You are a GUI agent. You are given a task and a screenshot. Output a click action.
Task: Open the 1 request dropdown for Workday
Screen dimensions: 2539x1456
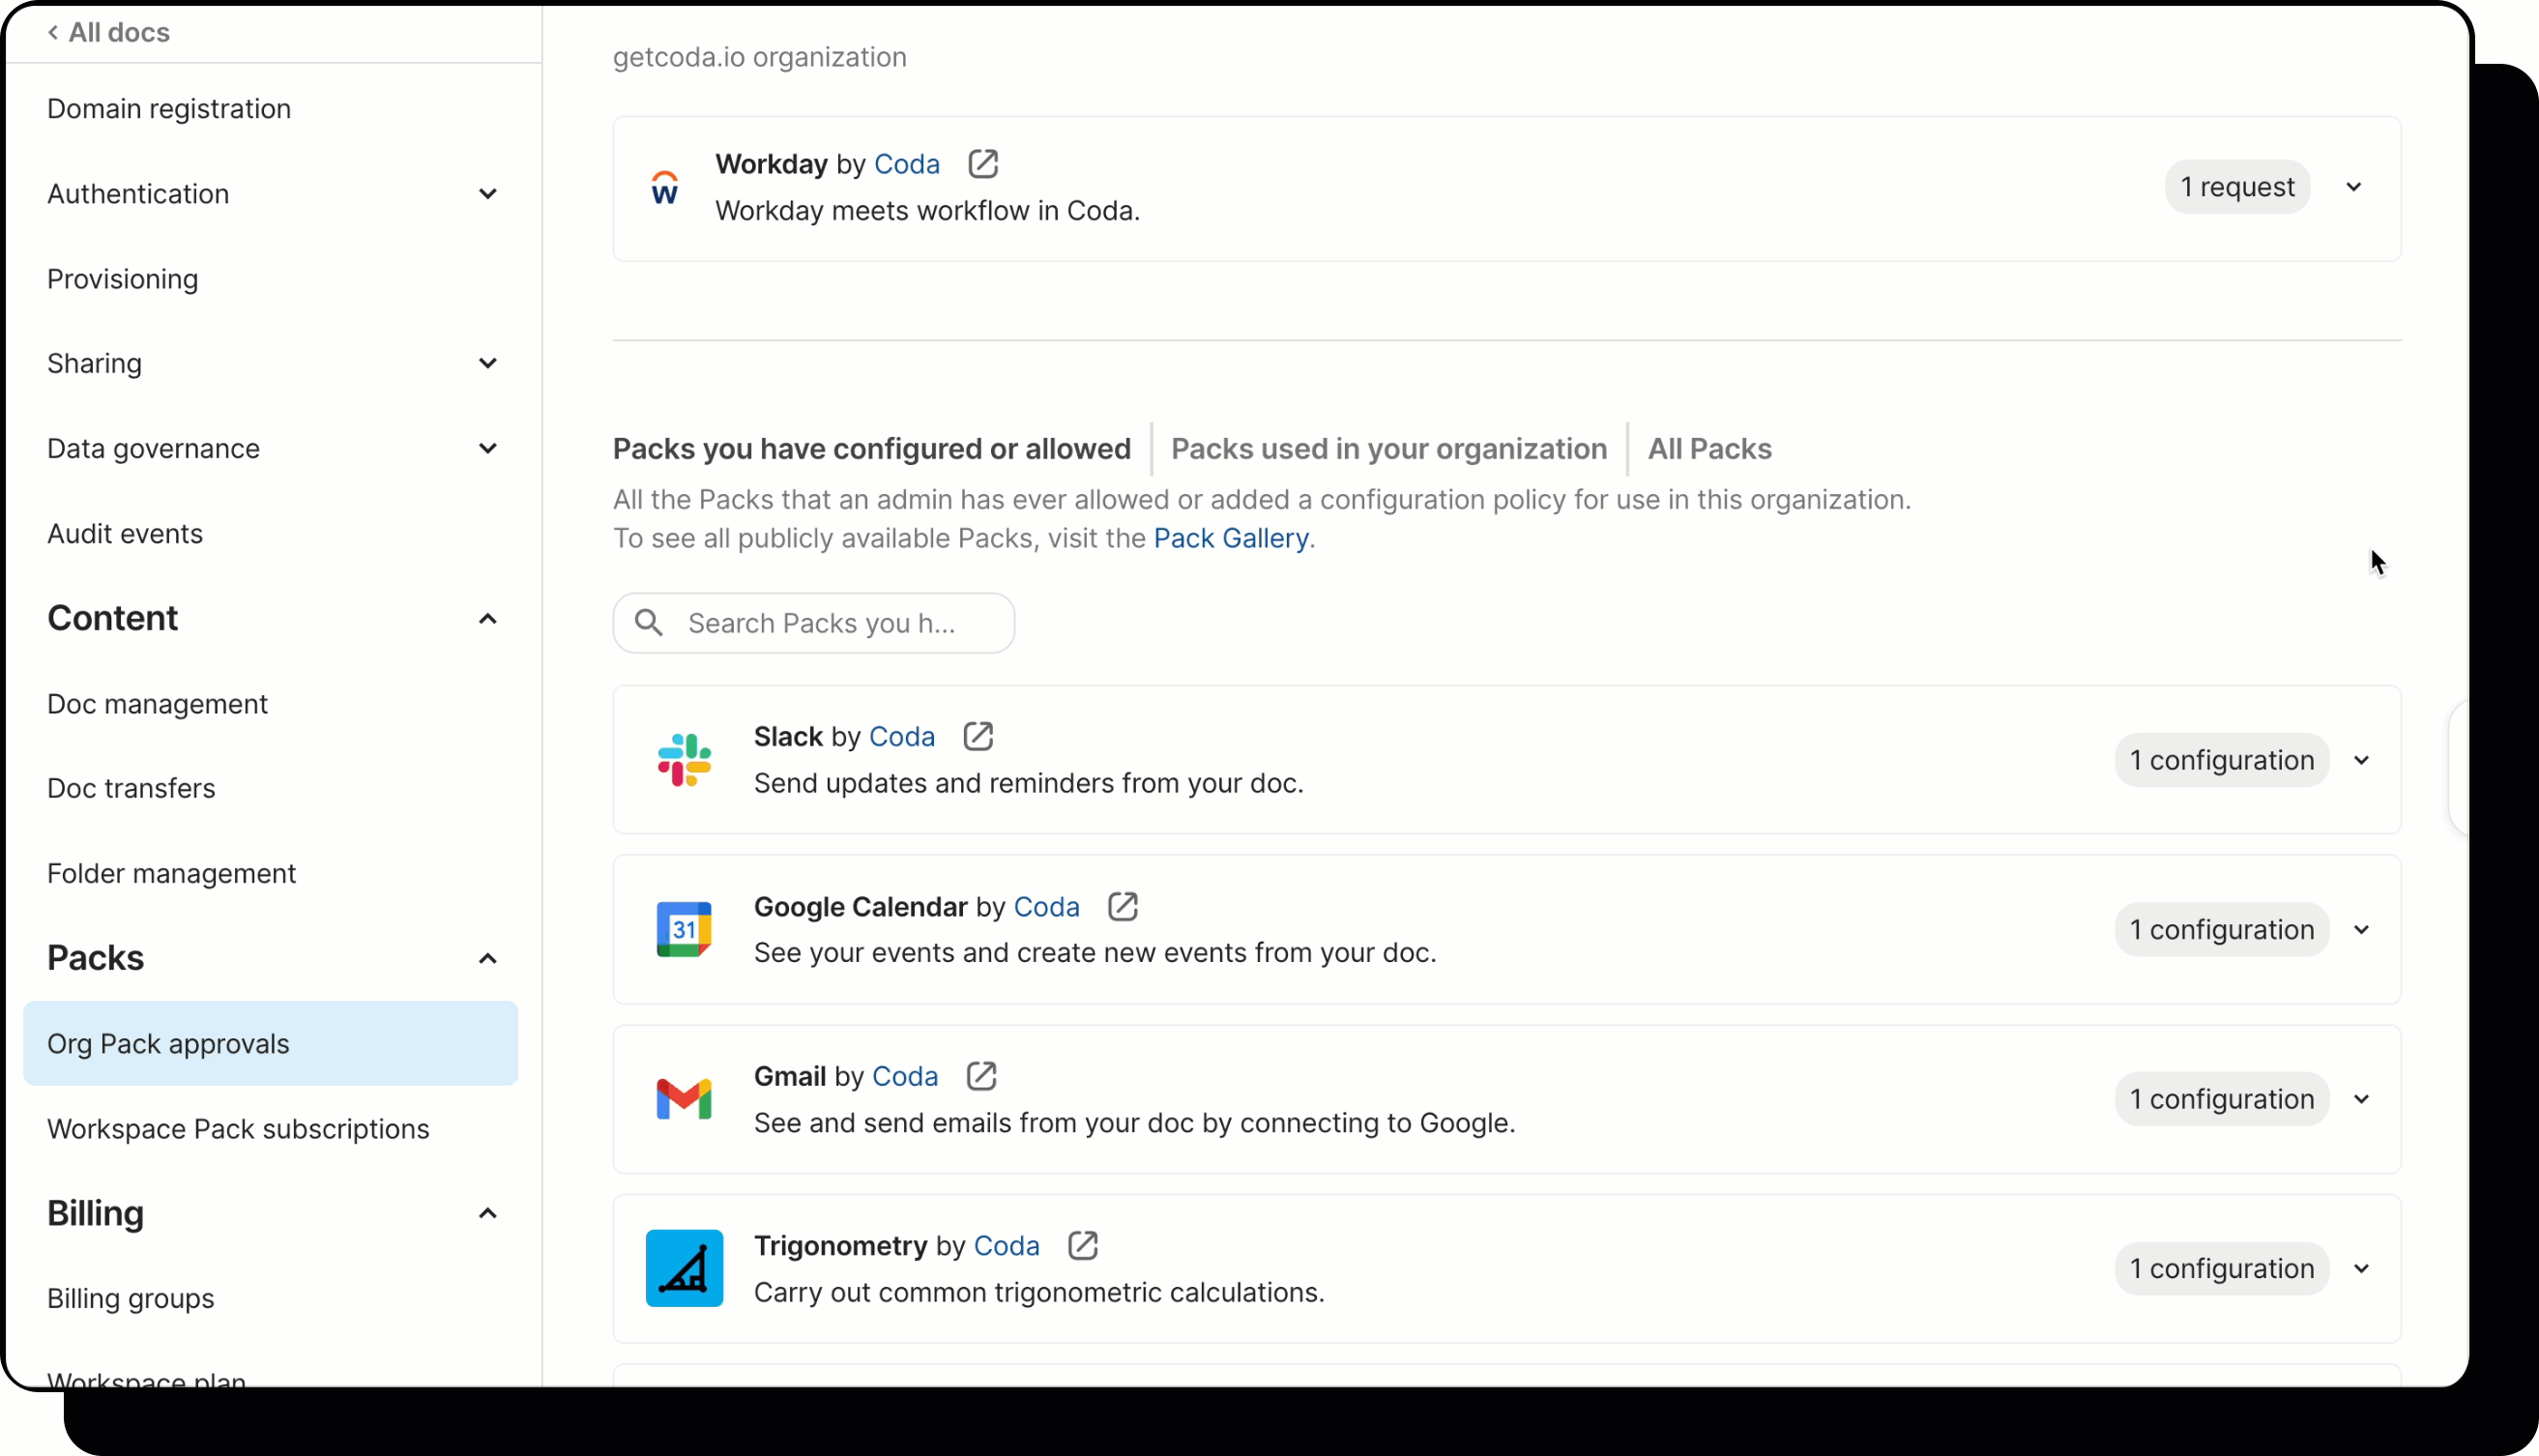pos(2354,186)
